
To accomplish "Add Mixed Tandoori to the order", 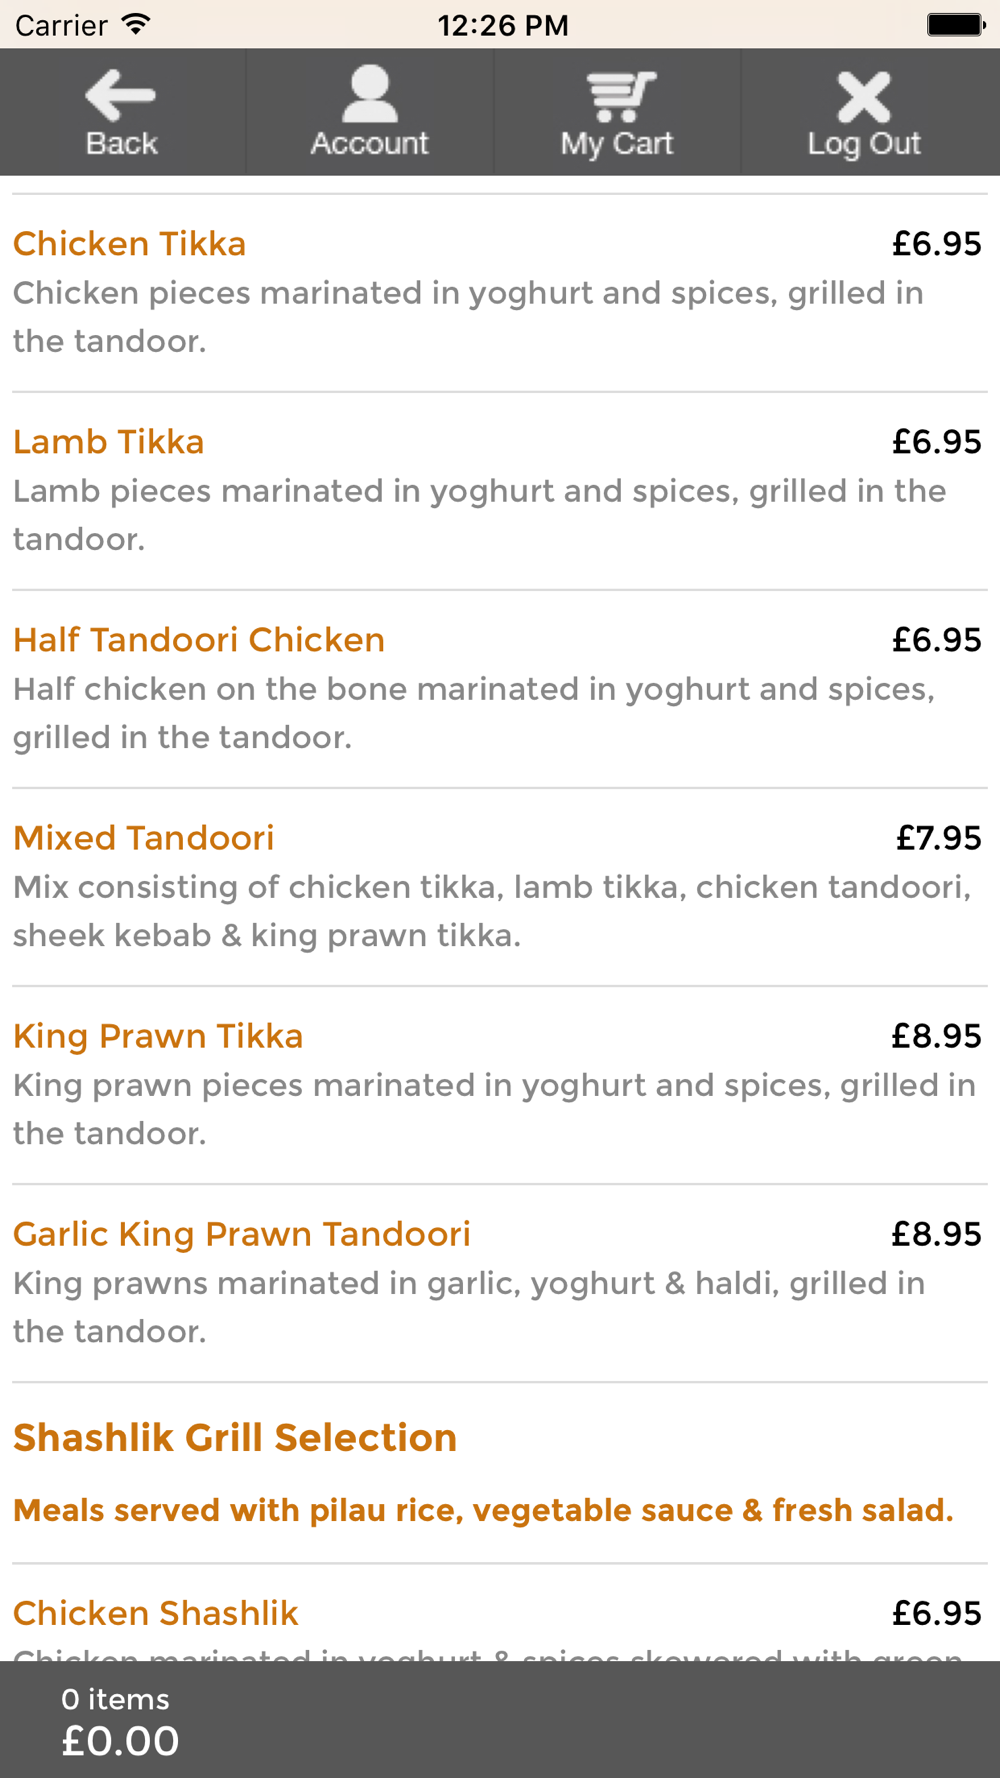I will pos(144,838).
